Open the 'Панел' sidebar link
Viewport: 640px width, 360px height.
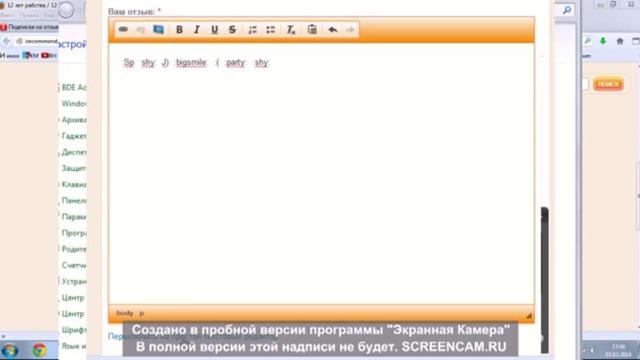[74, 200]
